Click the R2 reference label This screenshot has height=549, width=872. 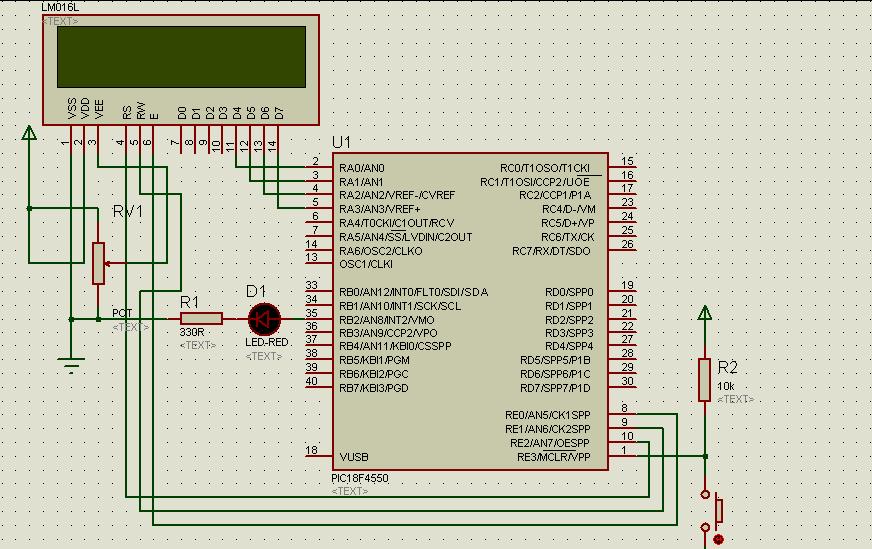pos(727,367)
